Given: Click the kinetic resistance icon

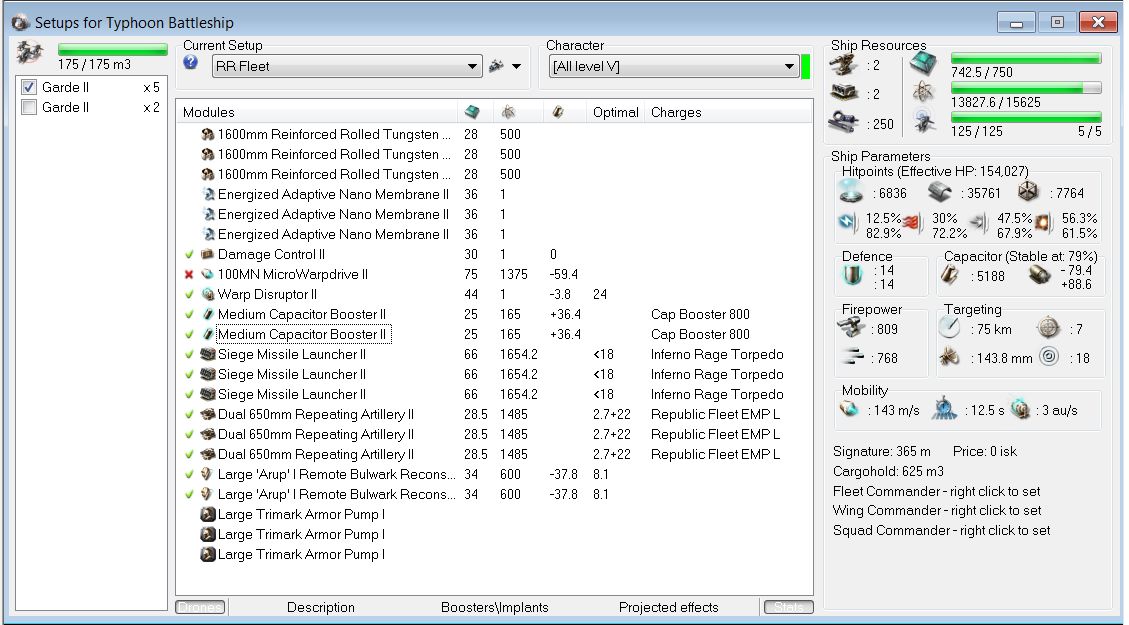Looking at the screenshot, I should point(979,224).
